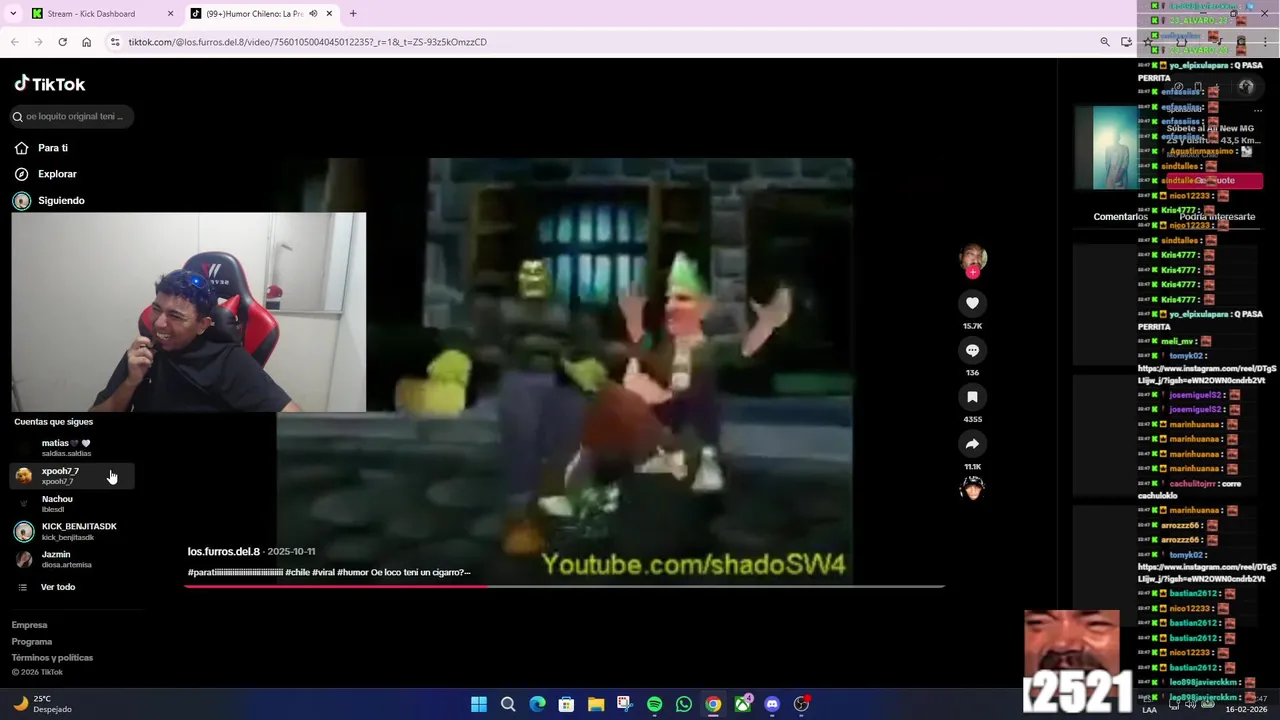
Task: Go to Para ti feed
Action: [x=53, y=148]
